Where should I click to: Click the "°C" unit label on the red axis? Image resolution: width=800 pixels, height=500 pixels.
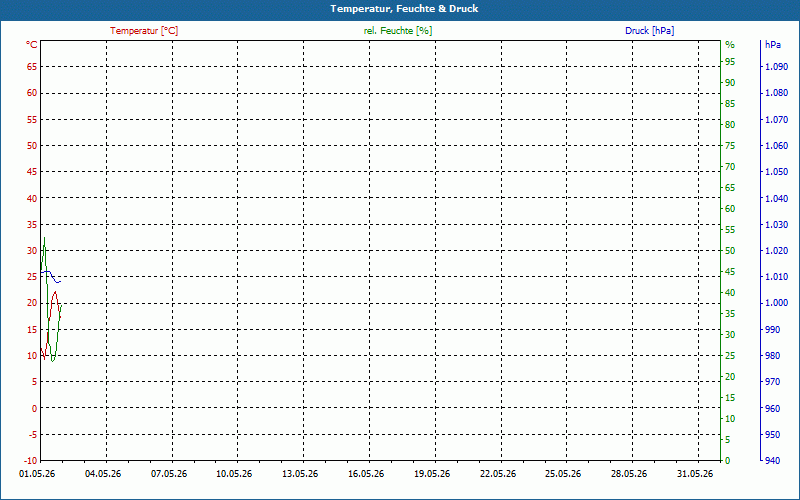coord(32,45)
